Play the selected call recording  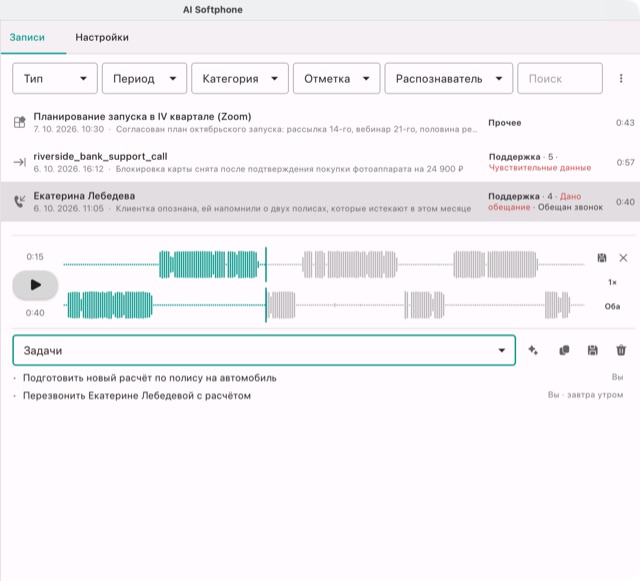click(x=35, y=285)
